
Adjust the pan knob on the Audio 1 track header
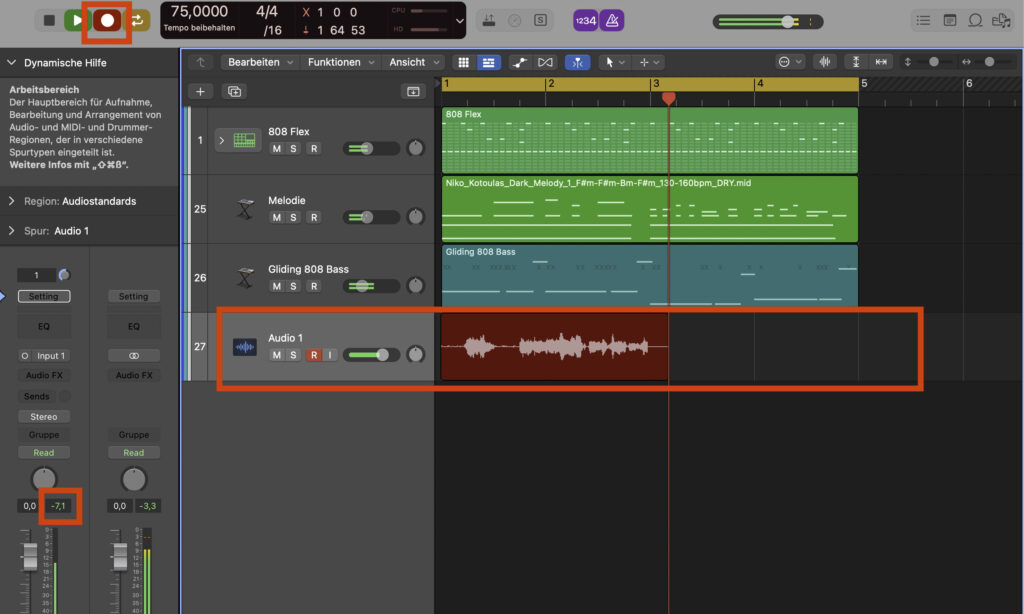[x=415, y=355]
